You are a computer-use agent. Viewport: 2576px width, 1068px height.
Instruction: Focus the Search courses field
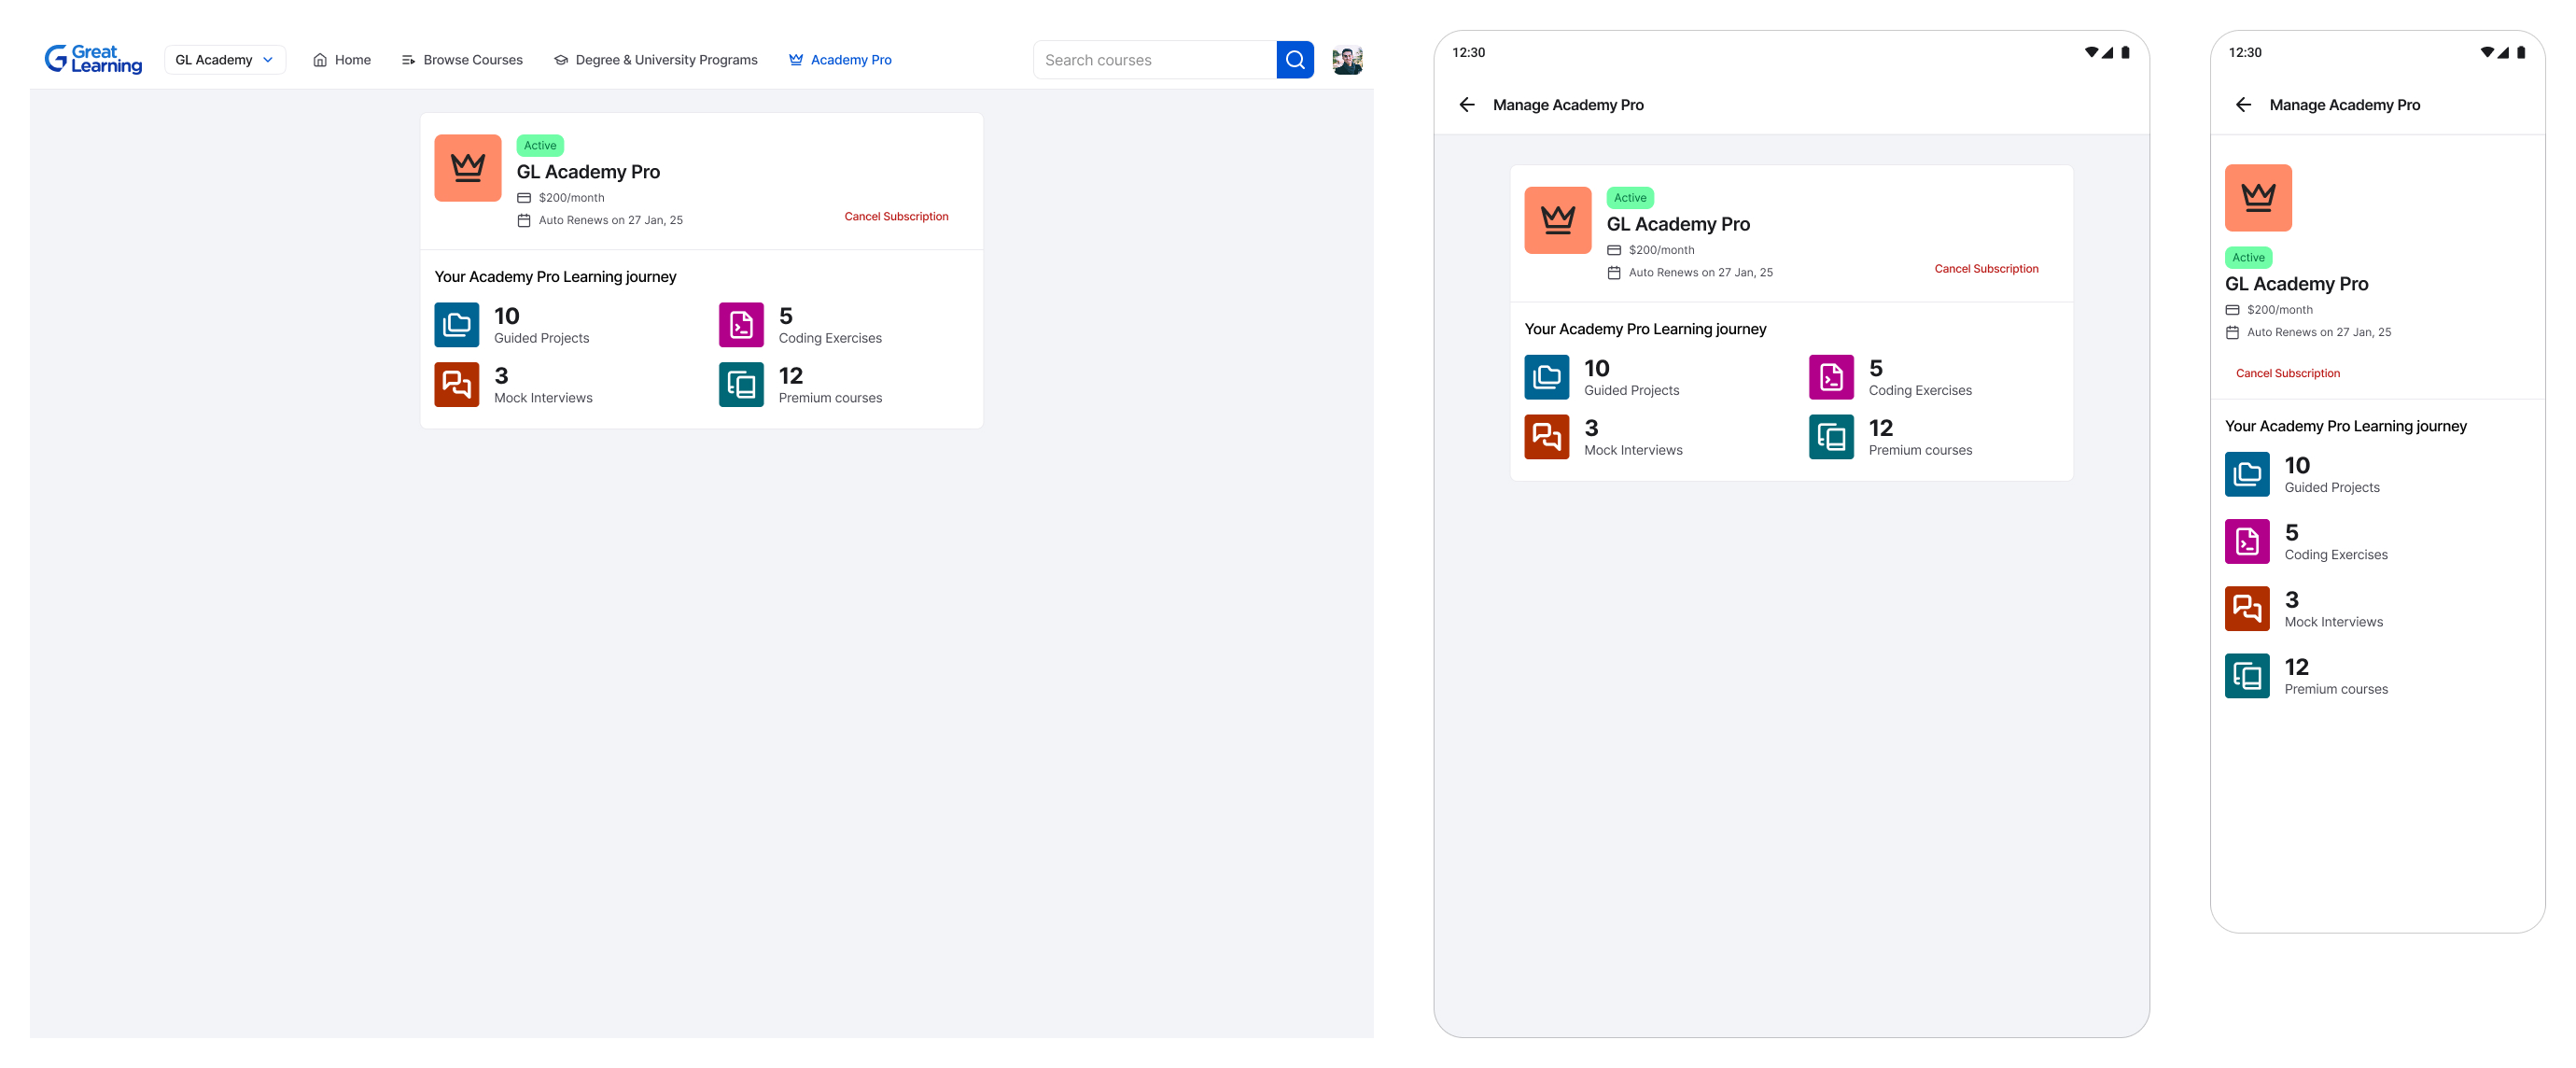point(1154,60)
